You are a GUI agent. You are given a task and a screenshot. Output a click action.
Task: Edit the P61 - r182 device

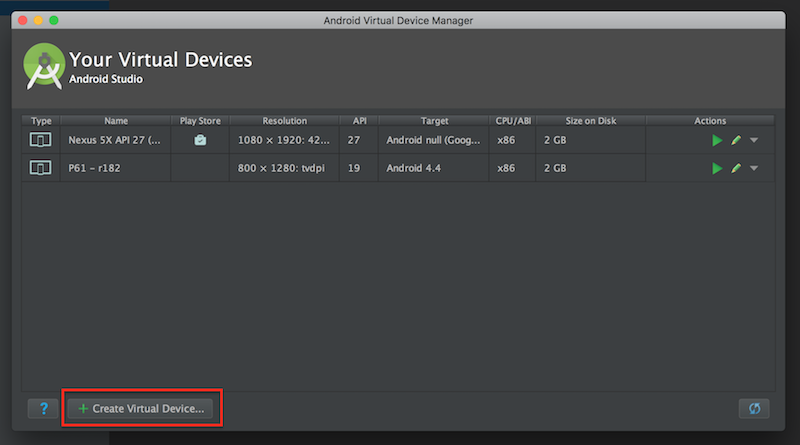tap(736, 168)
